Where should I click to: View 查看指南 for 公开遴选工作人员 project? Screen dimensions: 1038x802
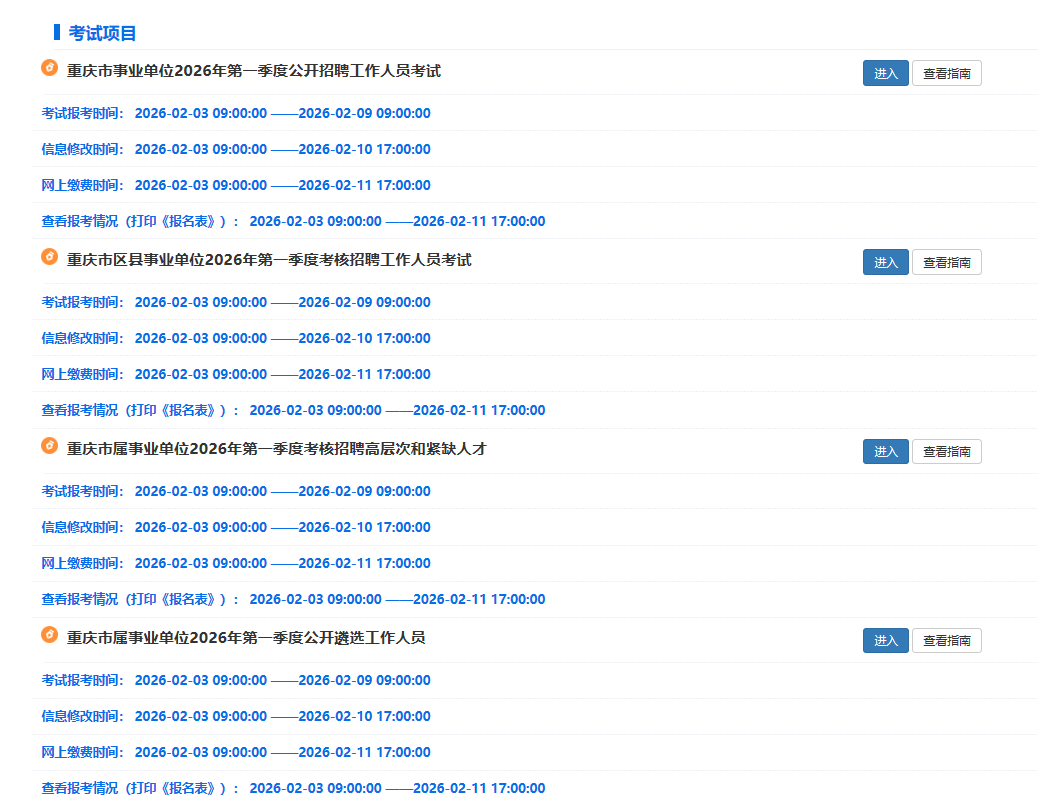[946, 641]
